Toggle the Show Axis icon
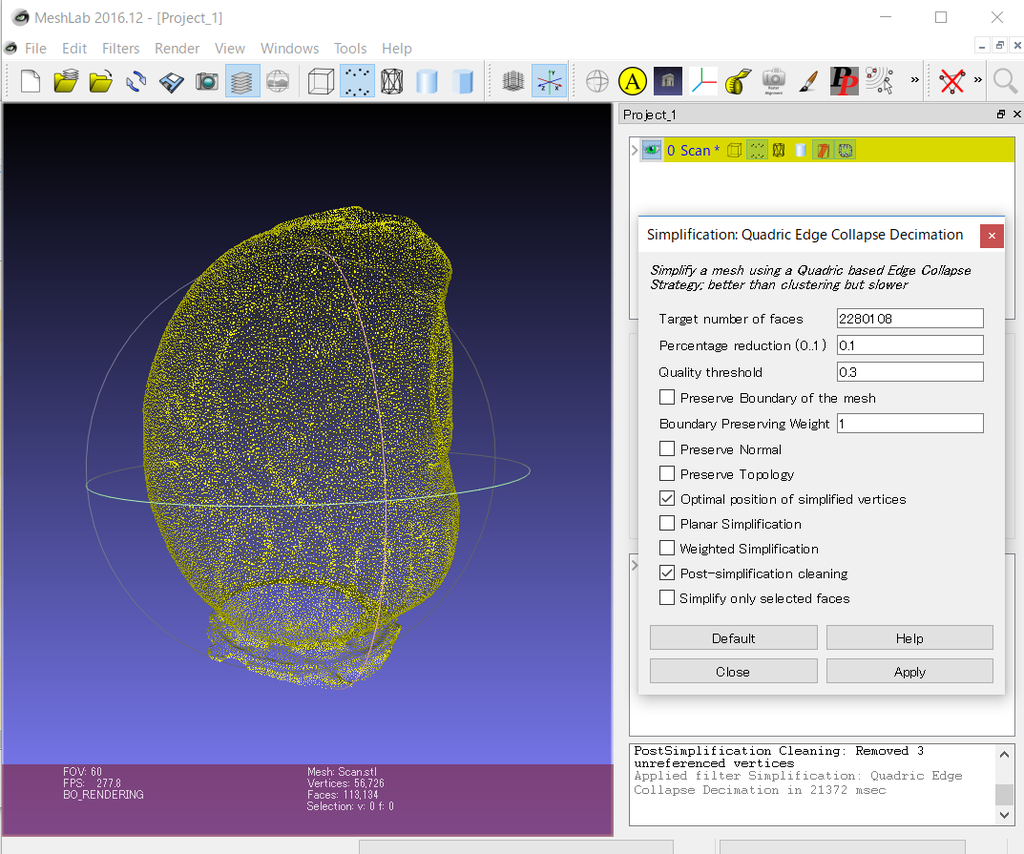Image resolution: width=1024 pixels, height=854 pixels. tap(549, 82)
